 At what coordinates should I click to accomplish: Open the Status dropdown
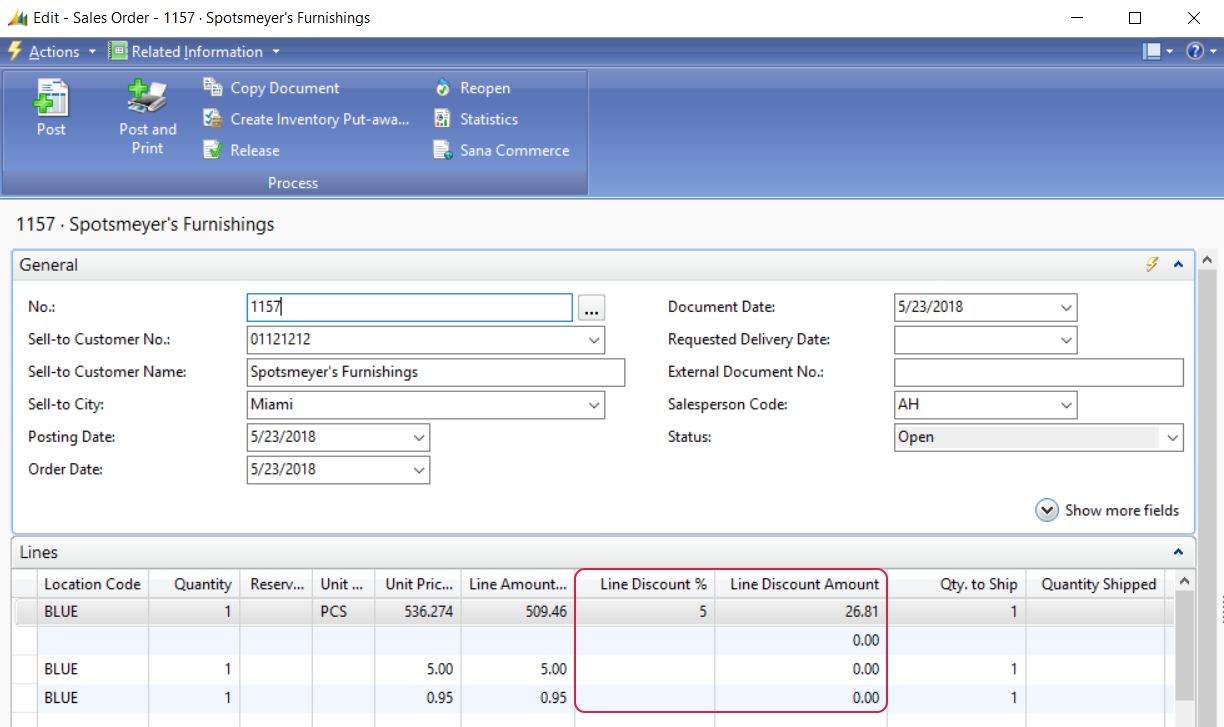point(1172,437)
